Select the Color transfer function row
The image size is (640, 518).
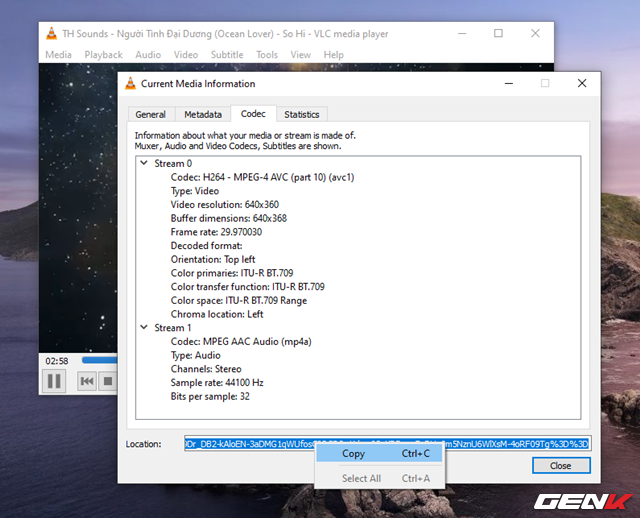click(248, 287)
